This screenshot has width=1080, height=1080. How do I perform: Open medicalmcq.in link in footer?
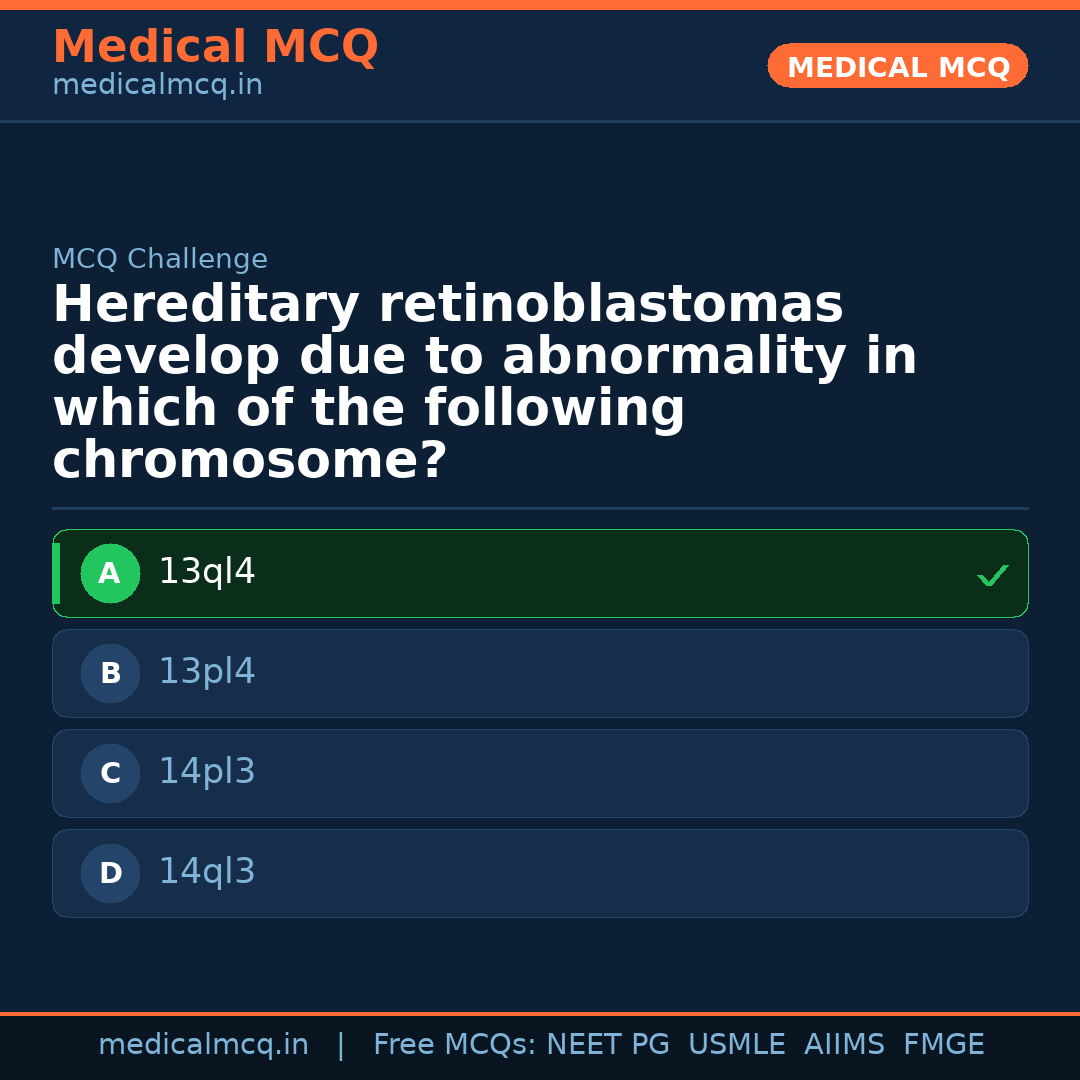click(x=203, y=1045)
